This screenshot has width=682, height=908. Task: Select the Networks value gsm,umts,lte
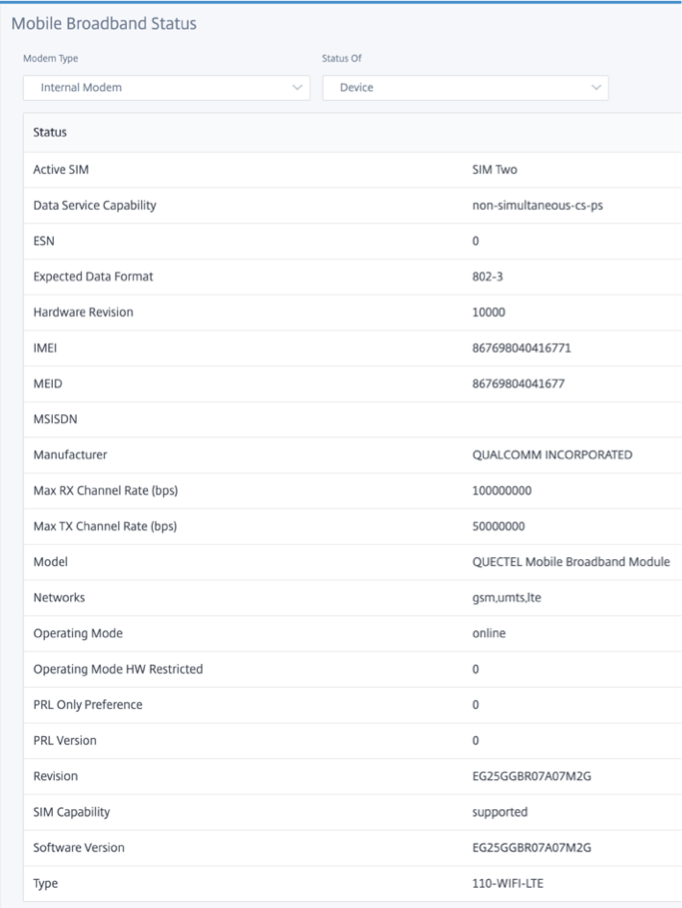pyautogui.click(x=507, y=598)
